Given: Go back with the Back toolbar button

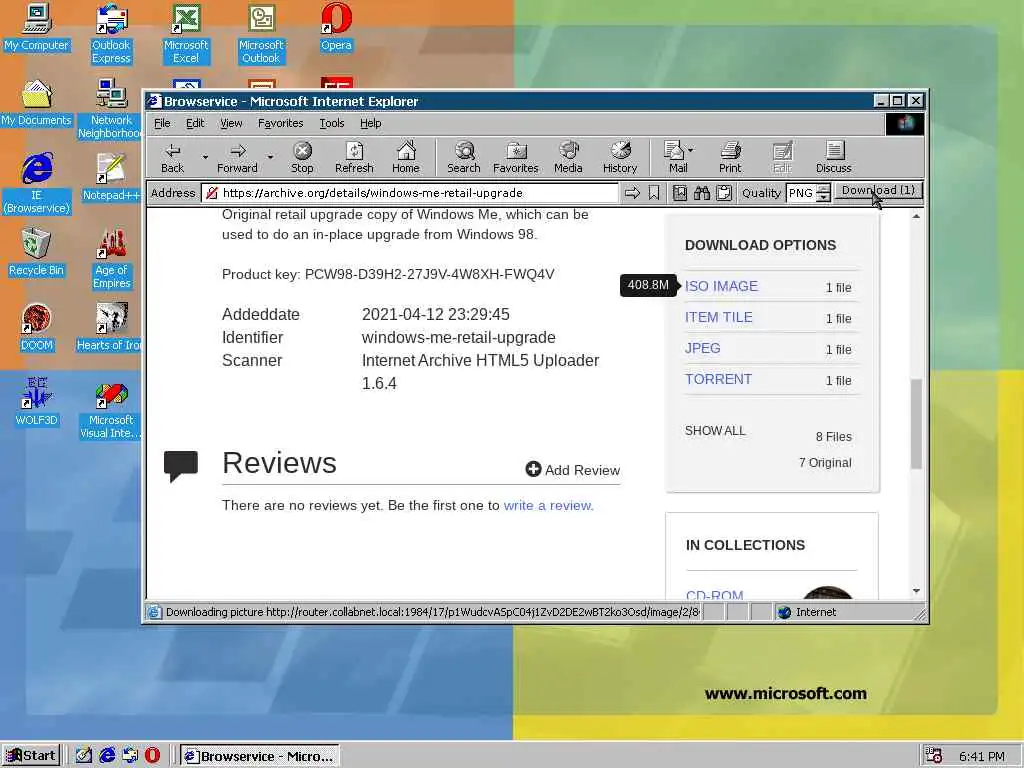Looking at the screenshot, I should (x=172, y=158).
